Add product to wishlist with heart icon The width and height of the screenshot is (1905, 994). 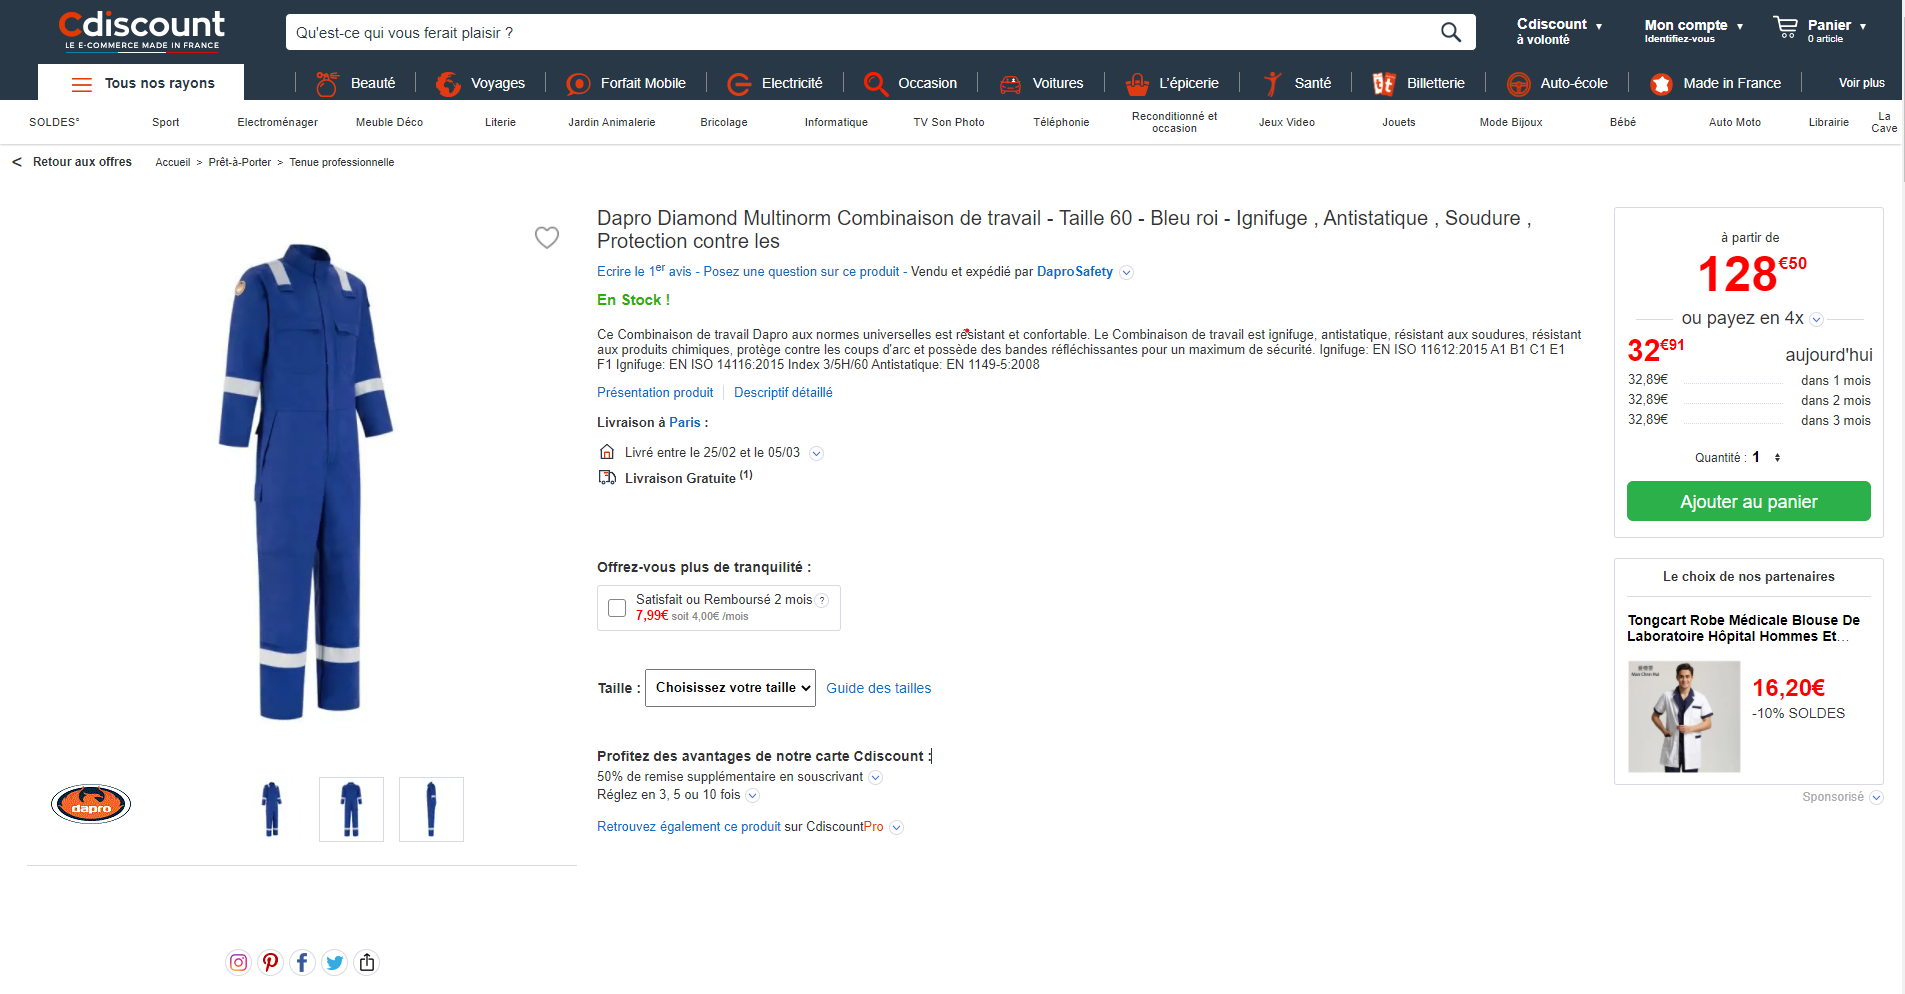click(x=547, y=237)
